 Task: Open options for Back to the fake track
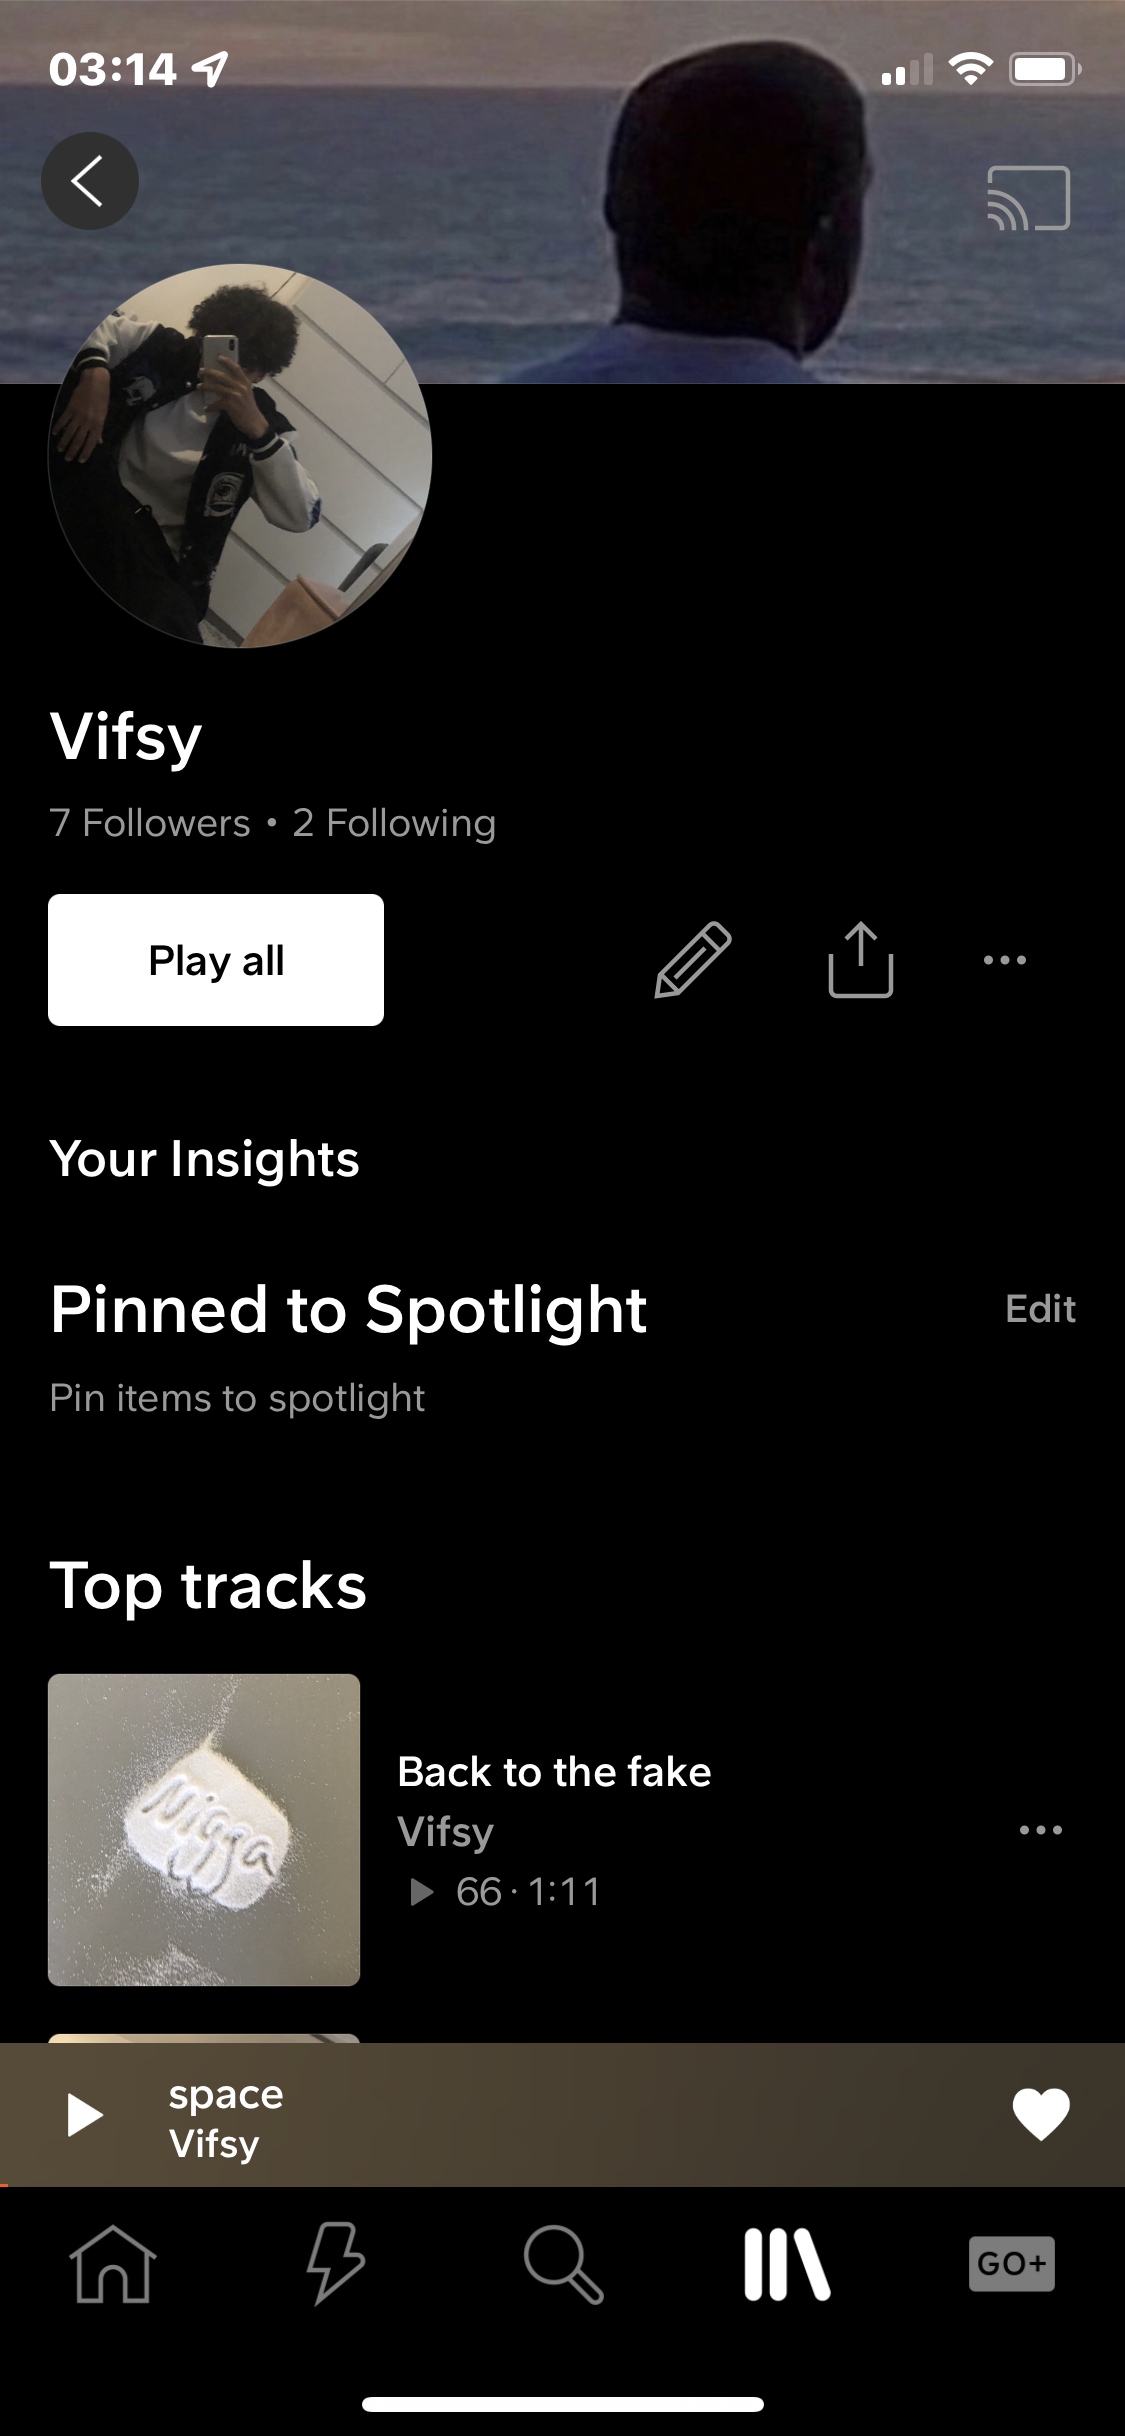1040,1830
